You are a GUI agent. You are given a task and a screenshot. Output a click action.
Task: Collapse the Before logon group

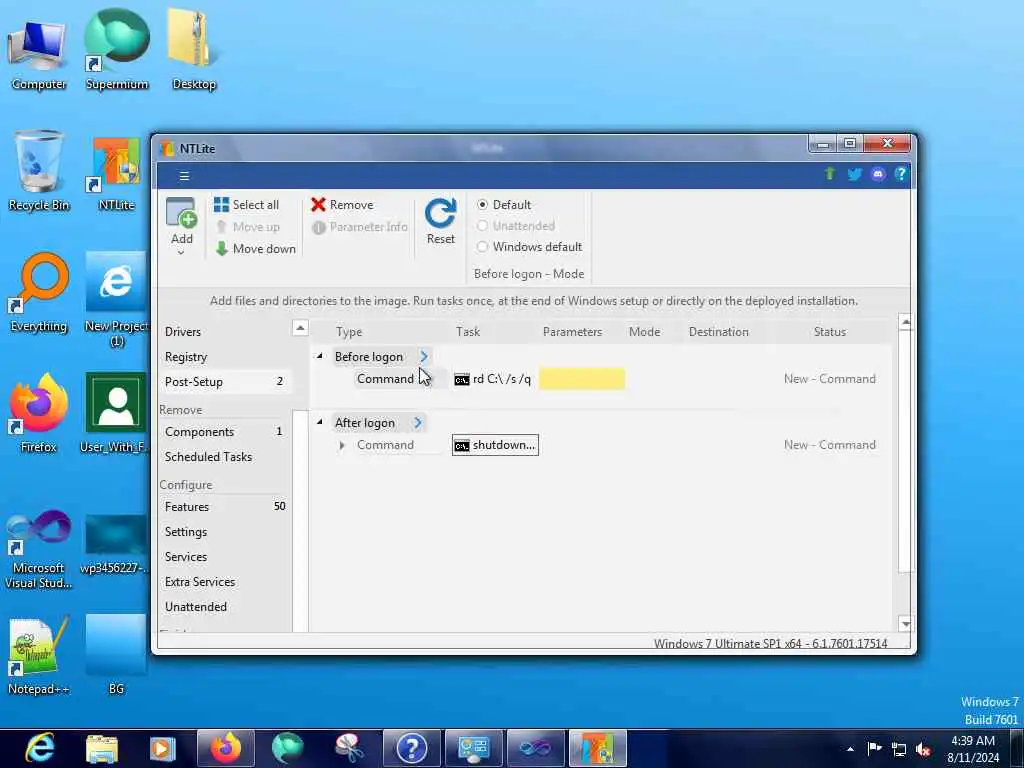coord(319,356)
